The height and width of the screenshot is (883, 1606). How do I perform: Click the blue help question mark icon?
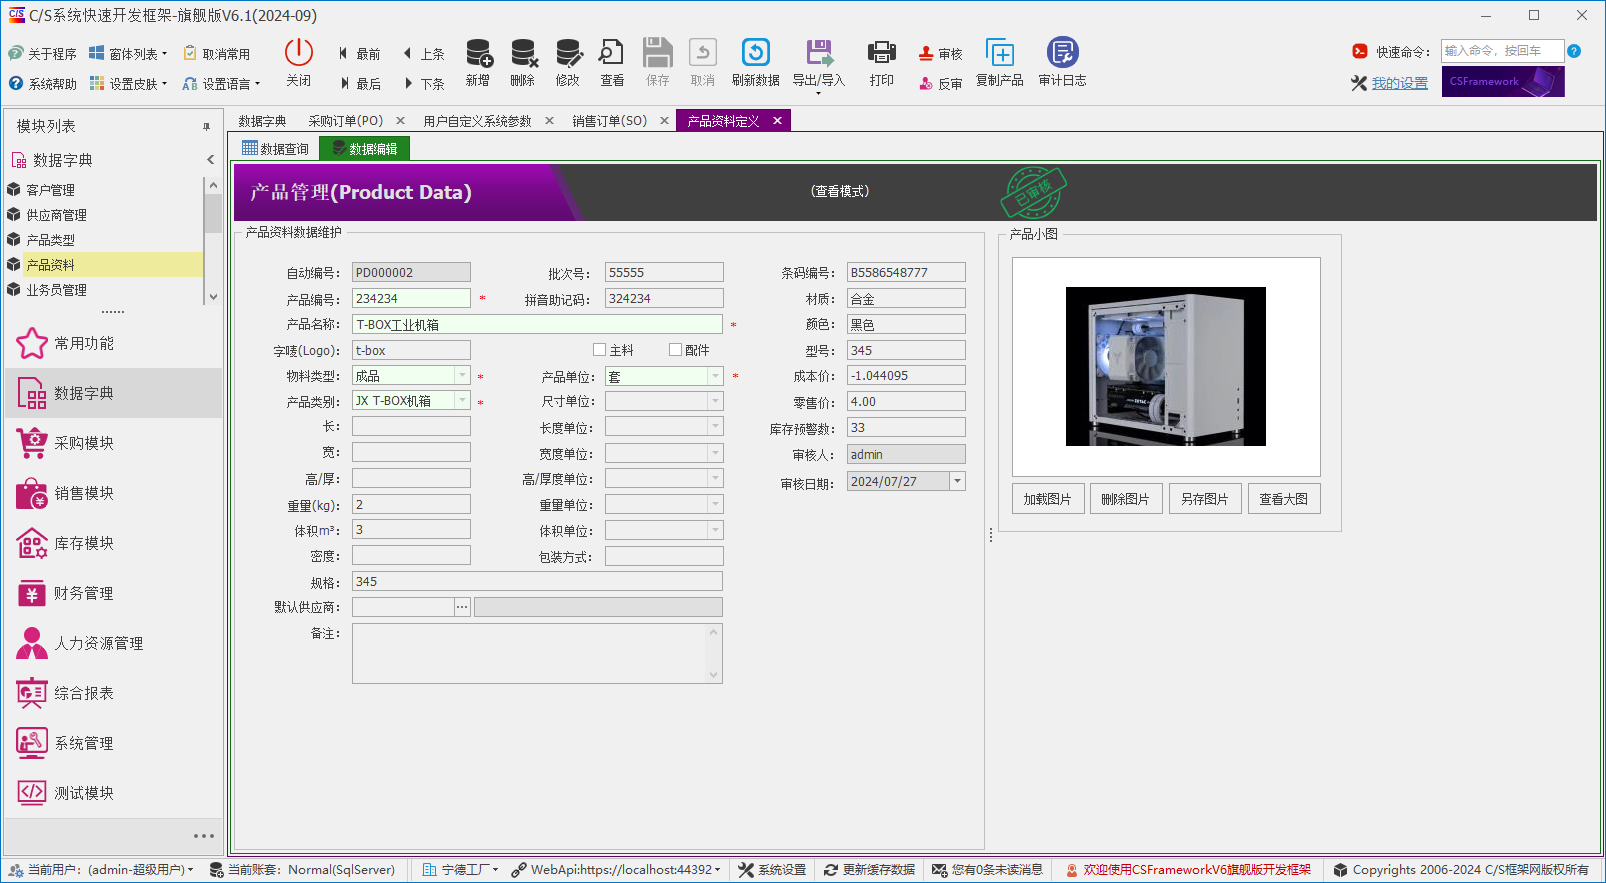point(1574,51)
